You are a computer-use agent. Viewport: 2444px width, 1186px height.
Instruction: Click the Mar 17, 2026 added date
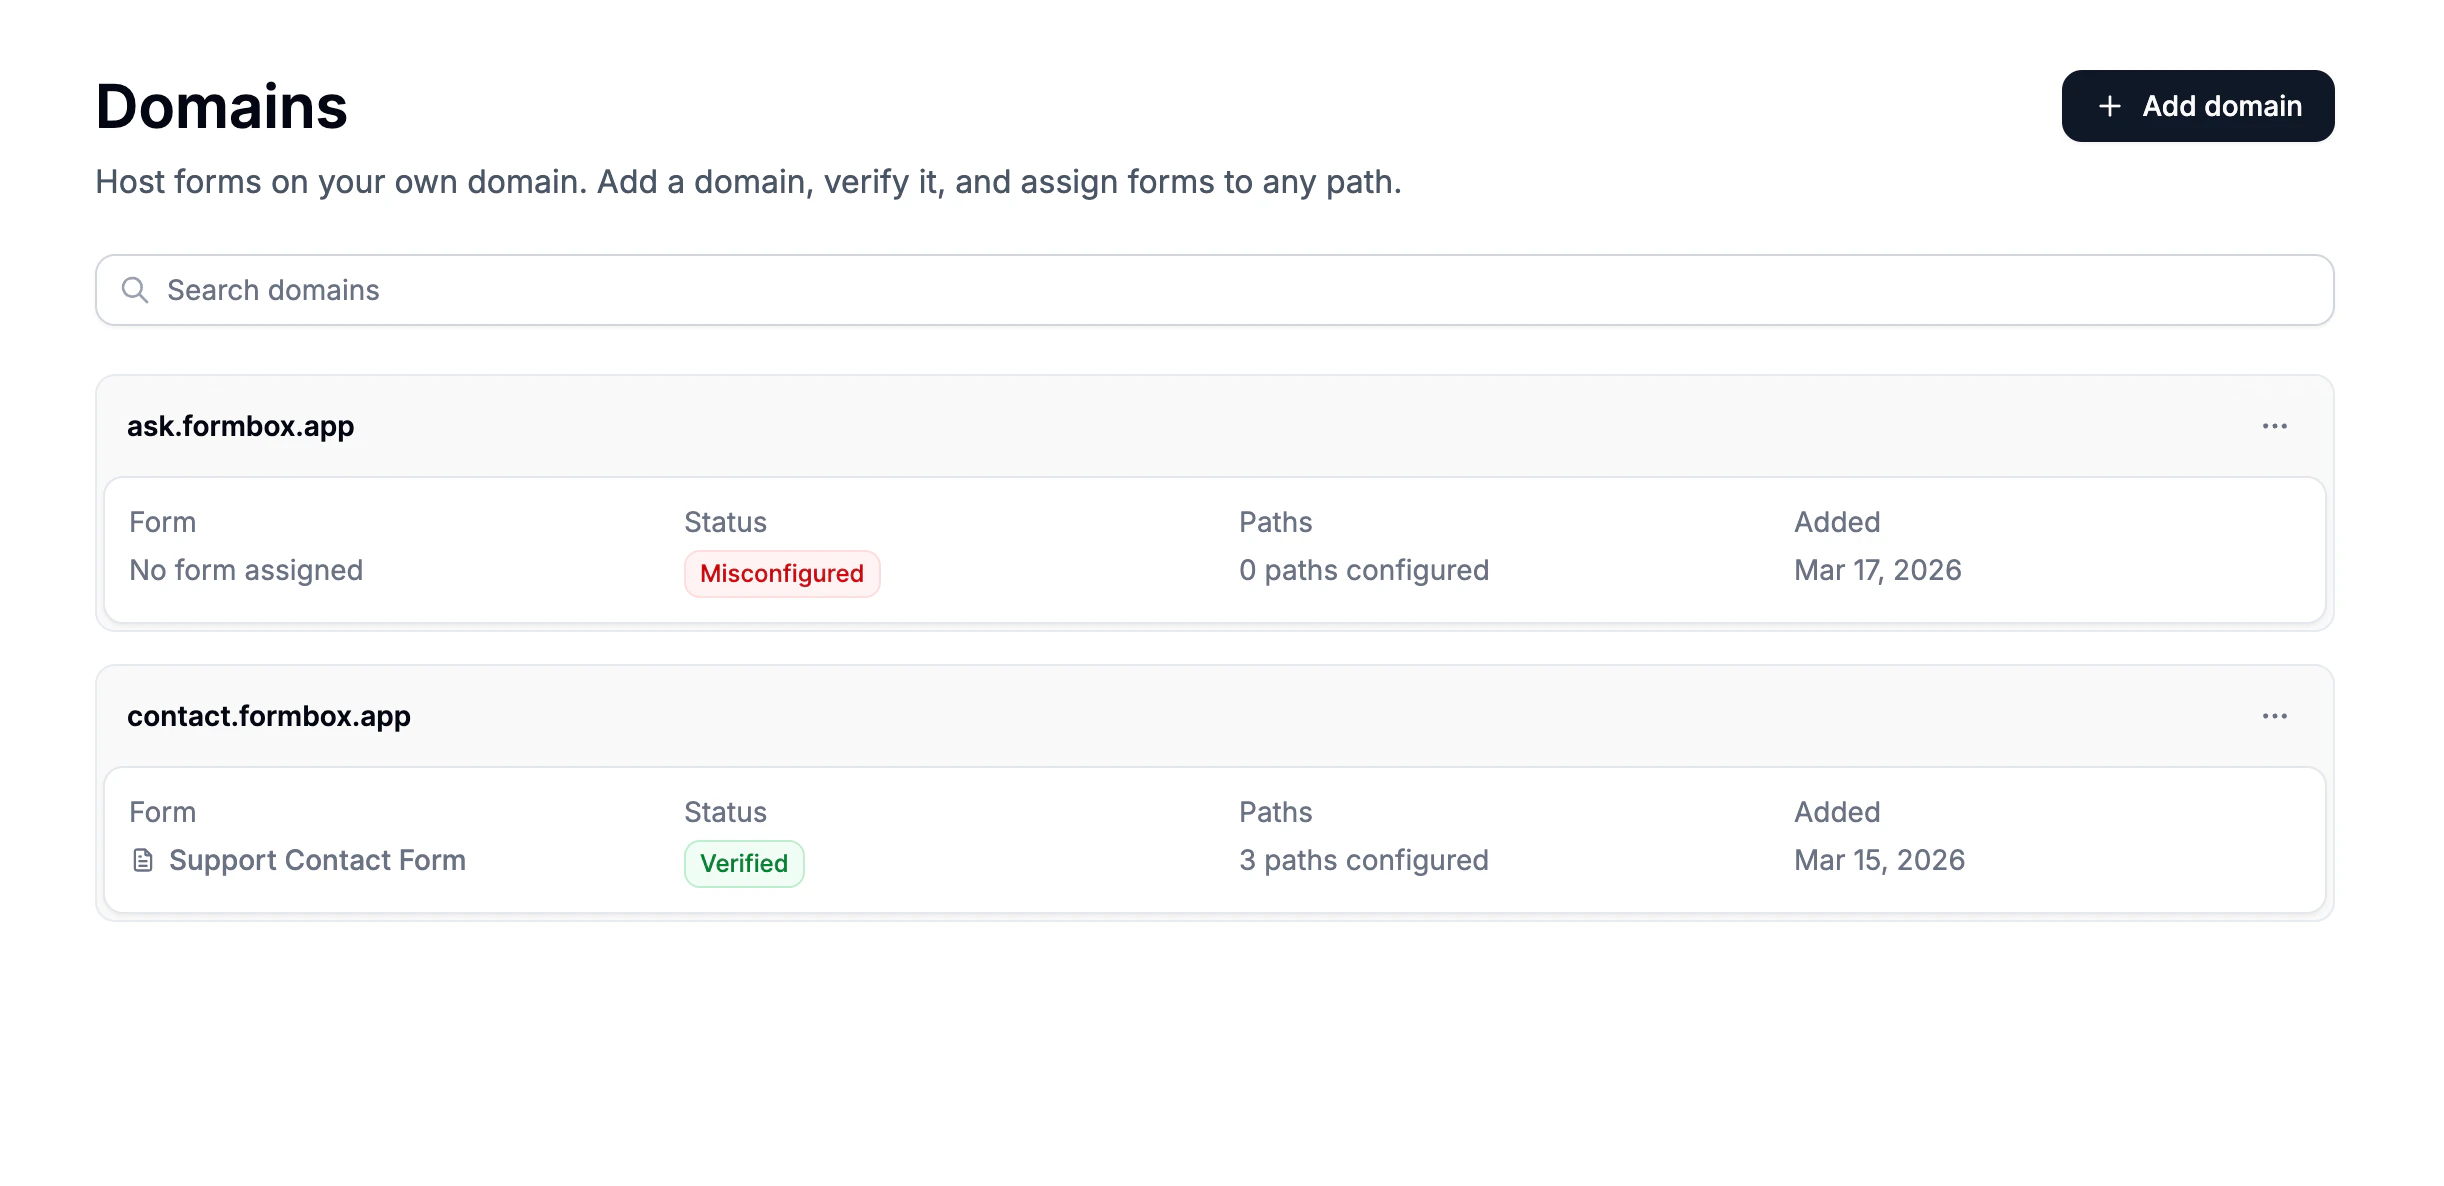(1877, 570)
